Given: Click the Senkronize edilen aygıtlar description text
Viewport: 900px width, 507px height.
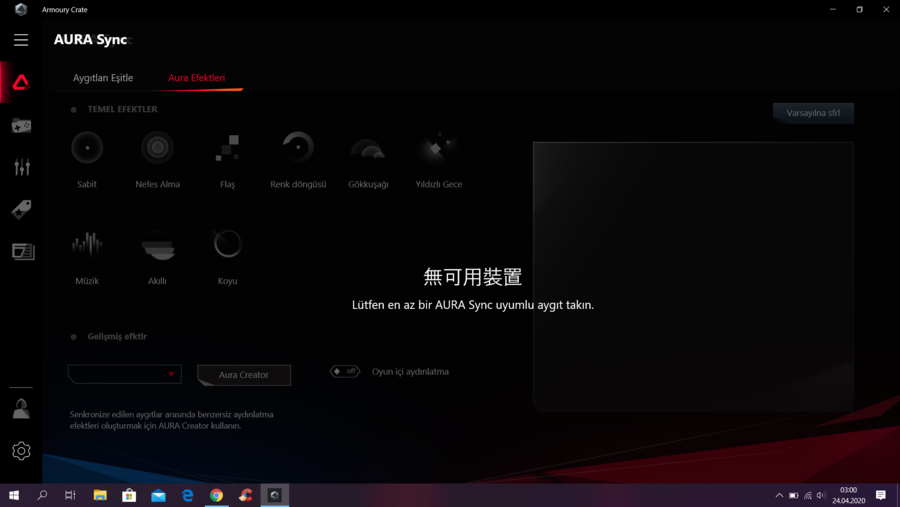Looking at the screenshot, I should click(172, 420).
